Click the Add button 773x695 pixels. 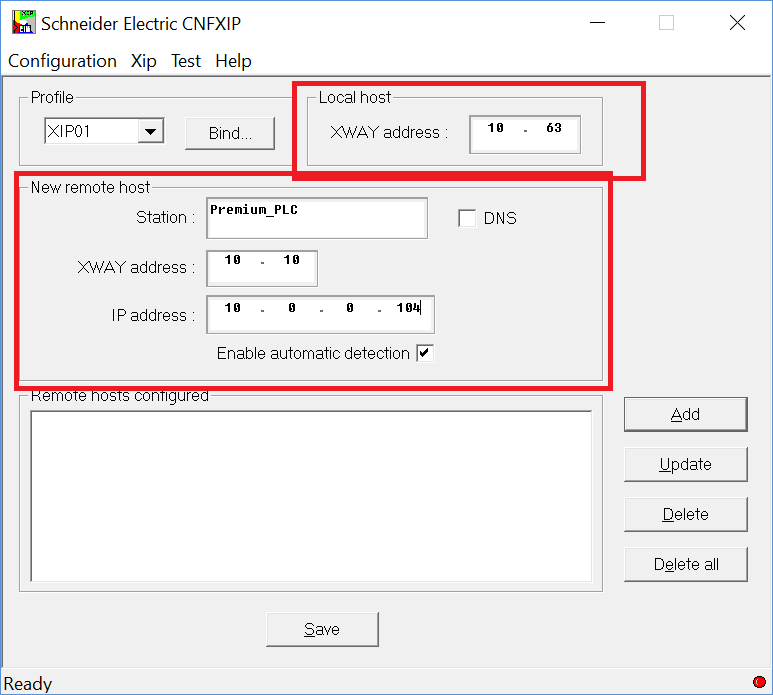pos(685,415)
